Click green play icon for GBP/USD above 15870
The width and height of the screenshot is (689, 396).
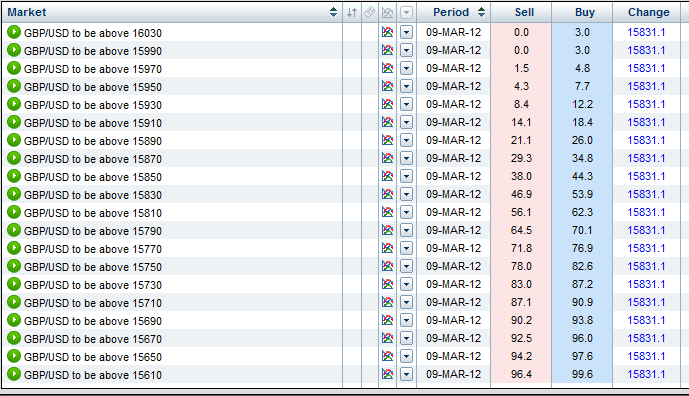(x=14, y=158)
